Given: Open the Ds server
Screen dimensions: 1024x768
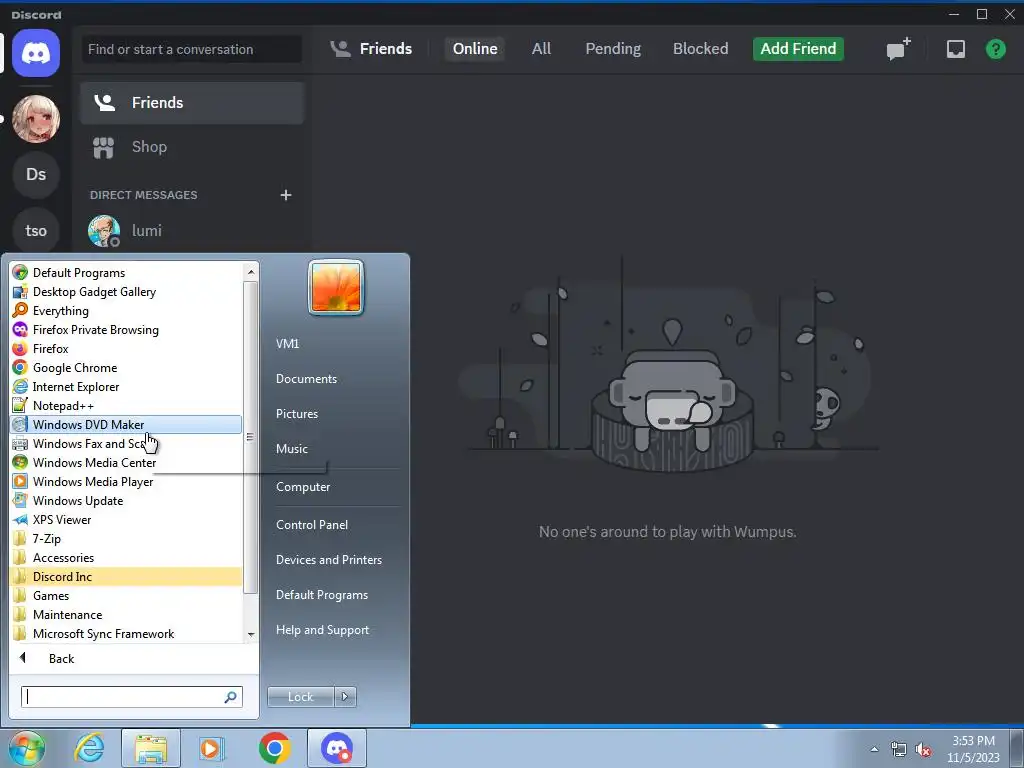Looking at the screenshot, I should point(36,174).
